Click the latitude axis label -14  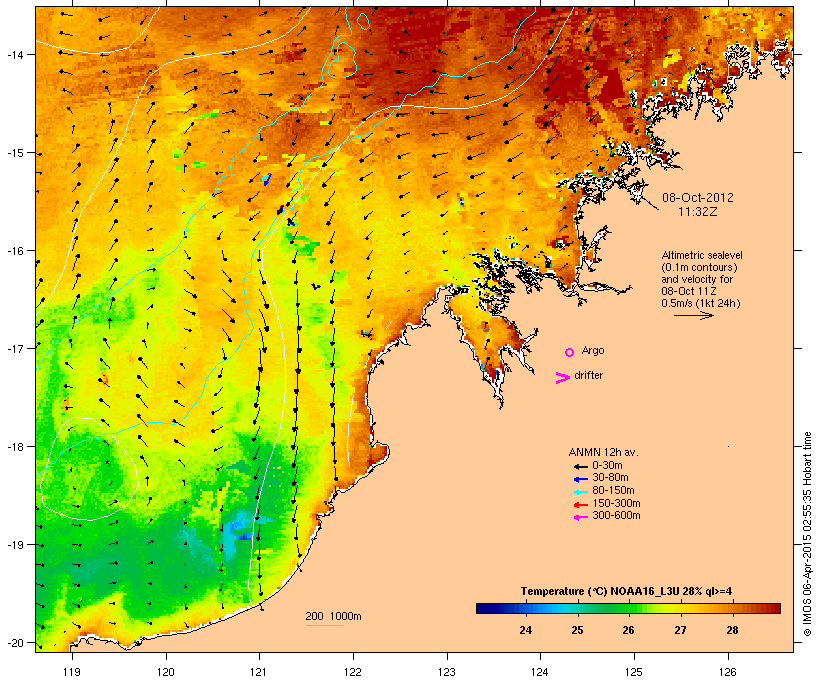(x=14, y=54)
